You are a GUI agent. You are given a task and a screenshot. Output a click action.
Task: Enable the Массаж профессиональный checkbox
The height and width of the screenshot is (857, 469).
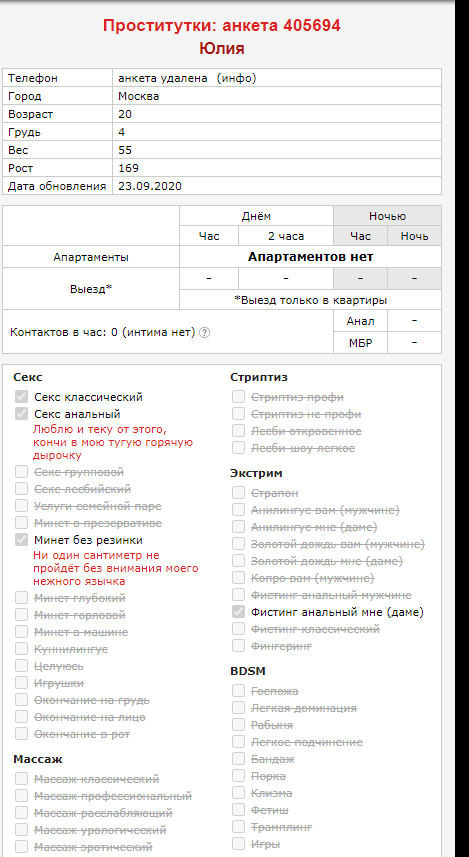tap(21, 796)
